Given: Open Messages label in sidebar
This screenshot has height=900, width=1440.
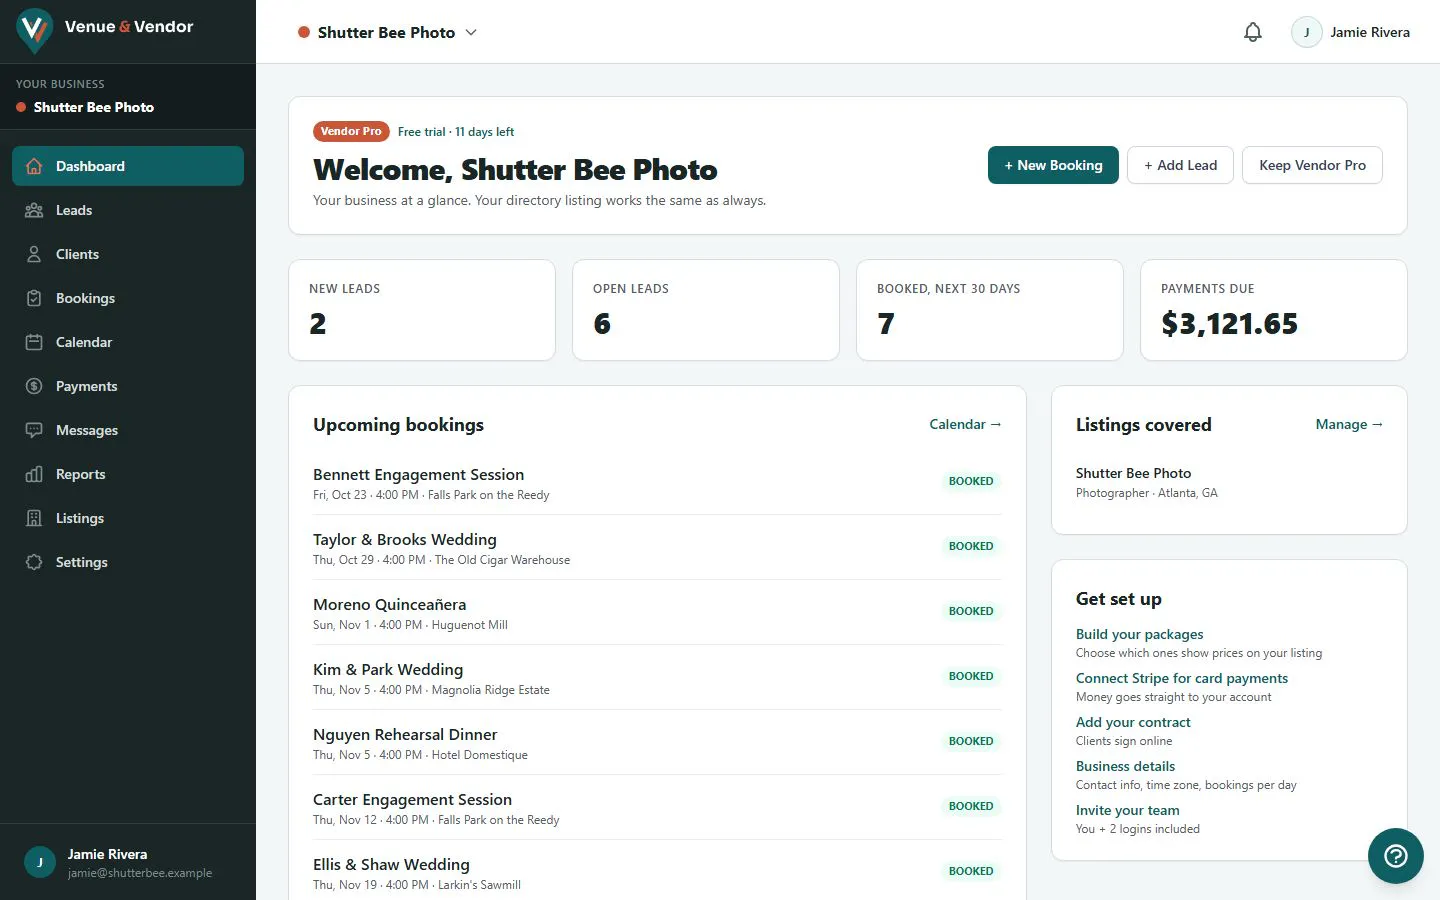Looking at the screenshot, I should [x=87, y=430].
